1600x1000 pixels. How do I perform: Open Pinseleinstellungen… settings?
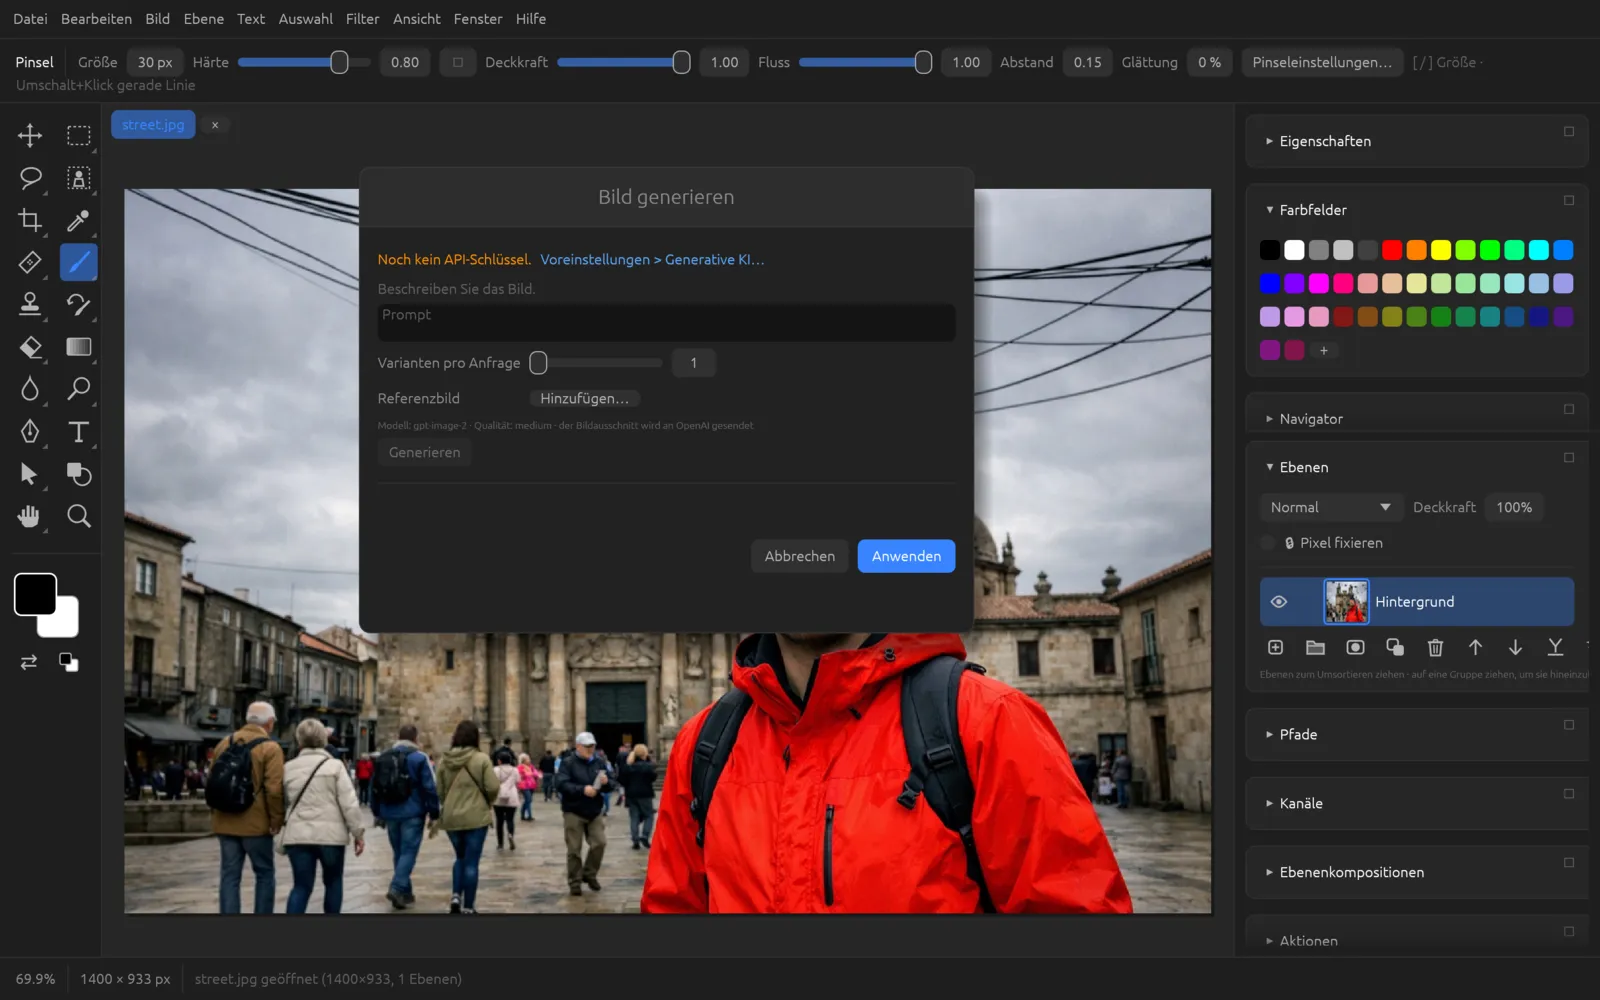click(x=1322, y=62)
